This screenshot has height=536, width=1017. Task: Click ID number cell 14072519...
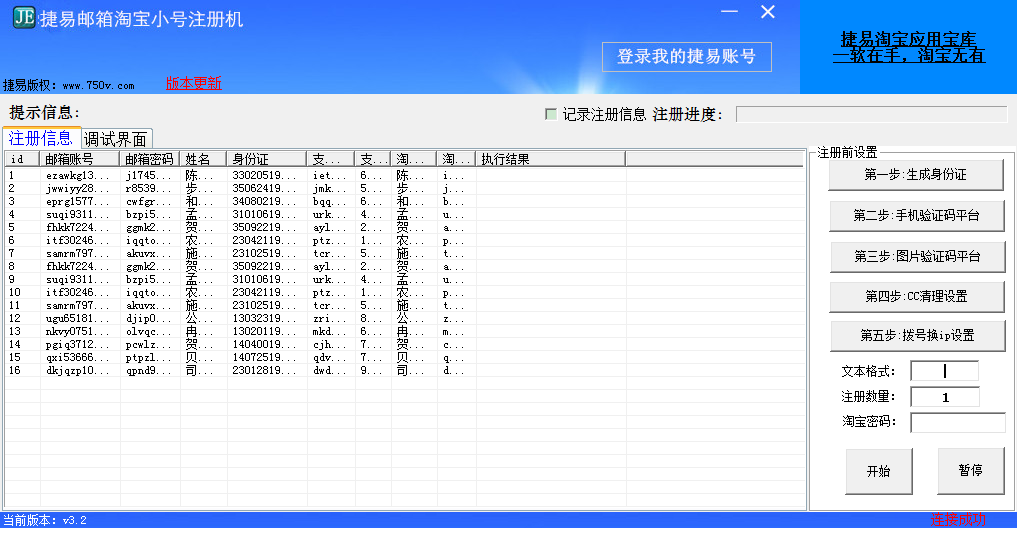(267, 357)
